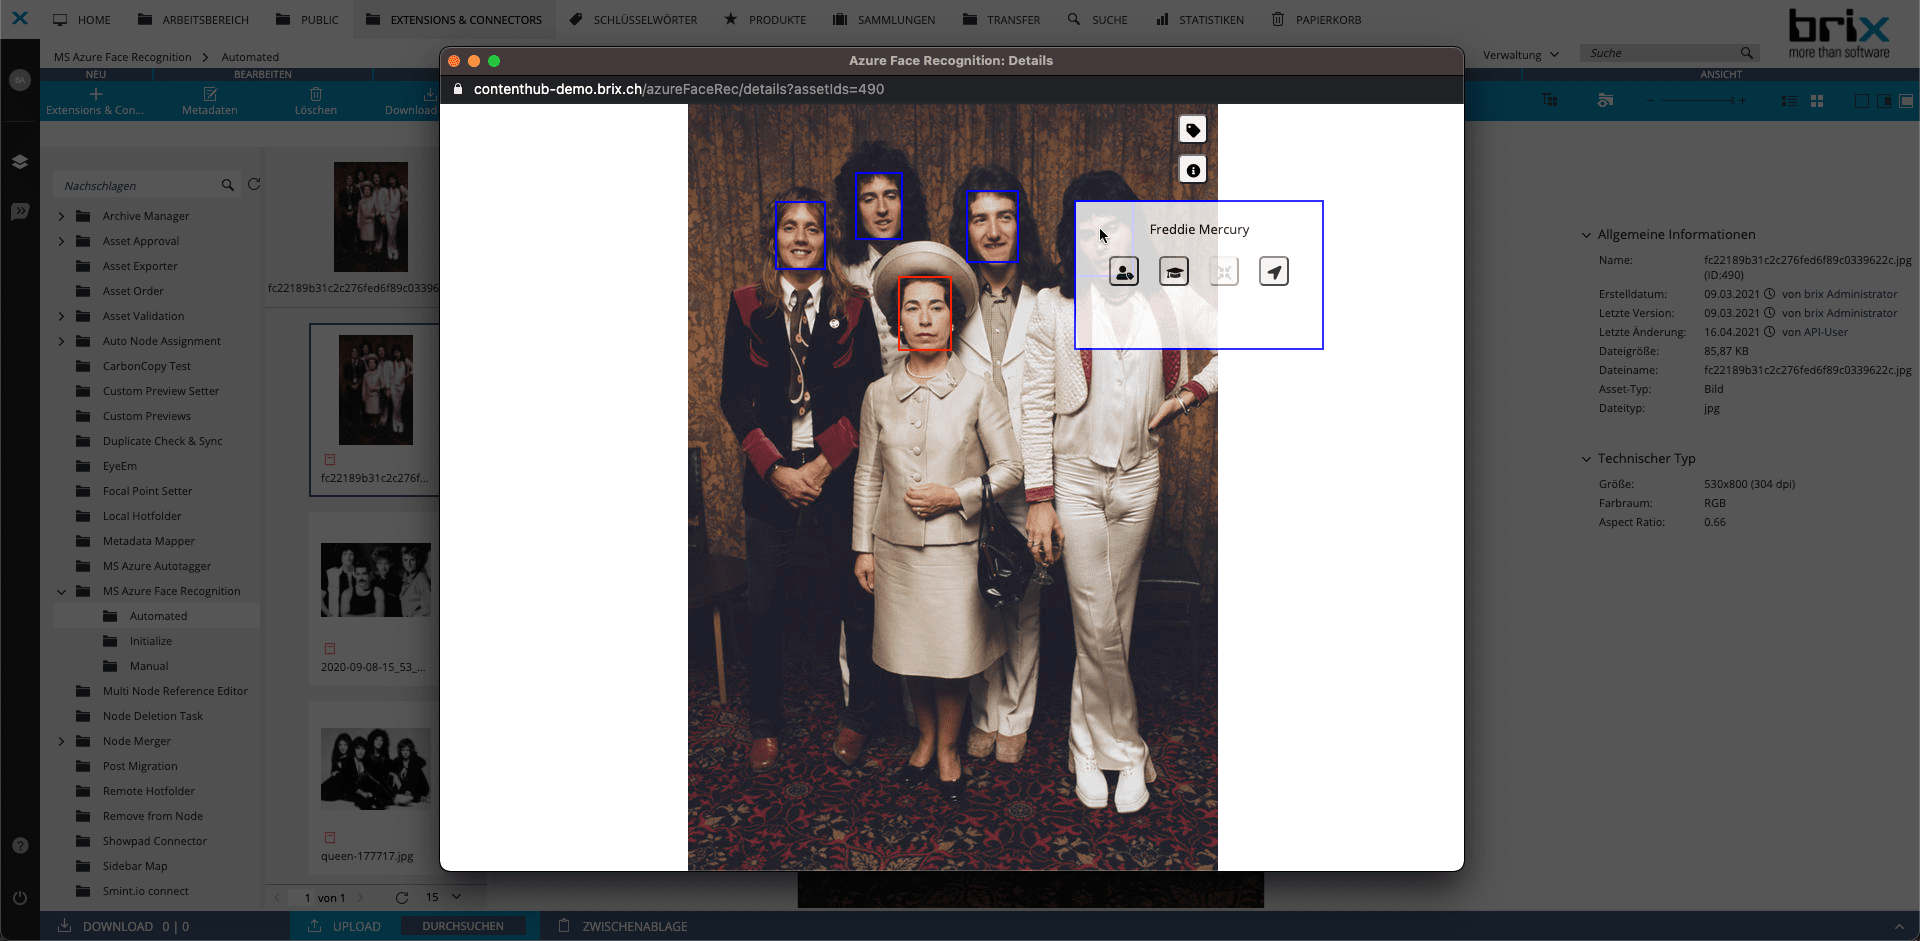Click the tag icon on image
This screenshot has width=1920, height=941.
(x=1192, y=130)
